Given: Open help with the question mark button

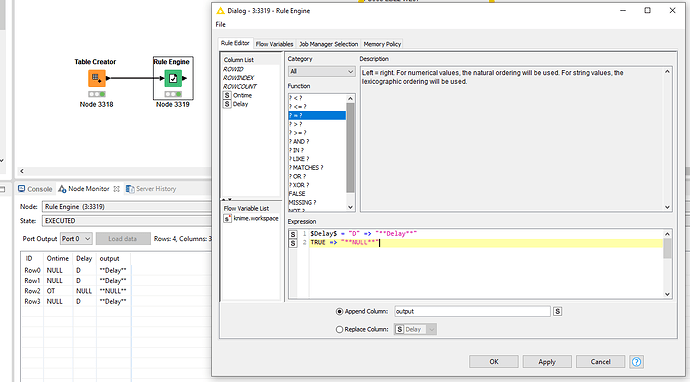Looking at the screenshot, I should point(636,362).
